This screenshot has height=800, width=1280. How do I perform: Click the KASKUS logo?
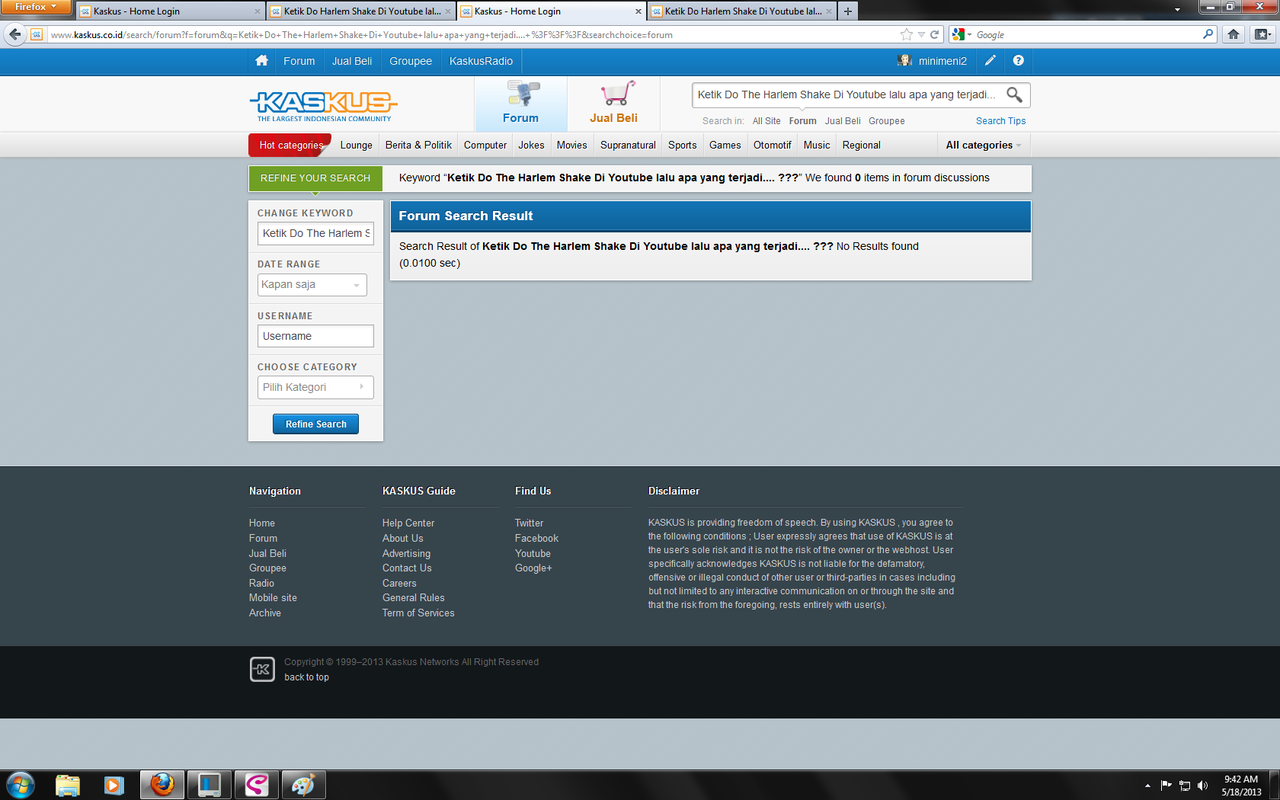(x=323, y=105)
